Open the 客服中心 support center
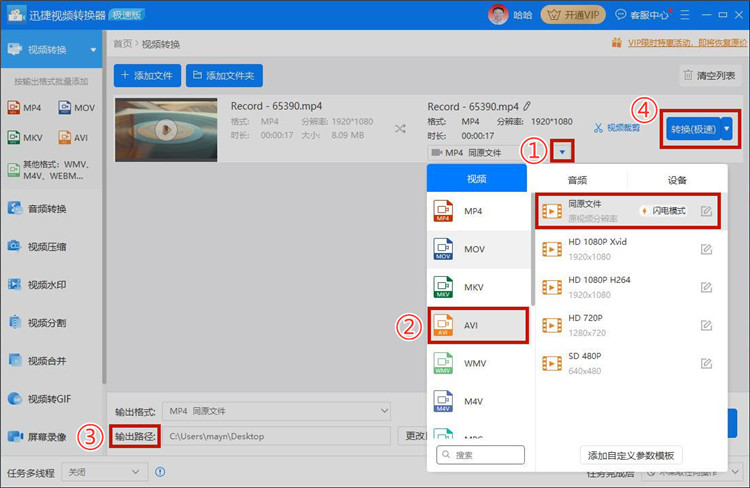 click(643, 15)
